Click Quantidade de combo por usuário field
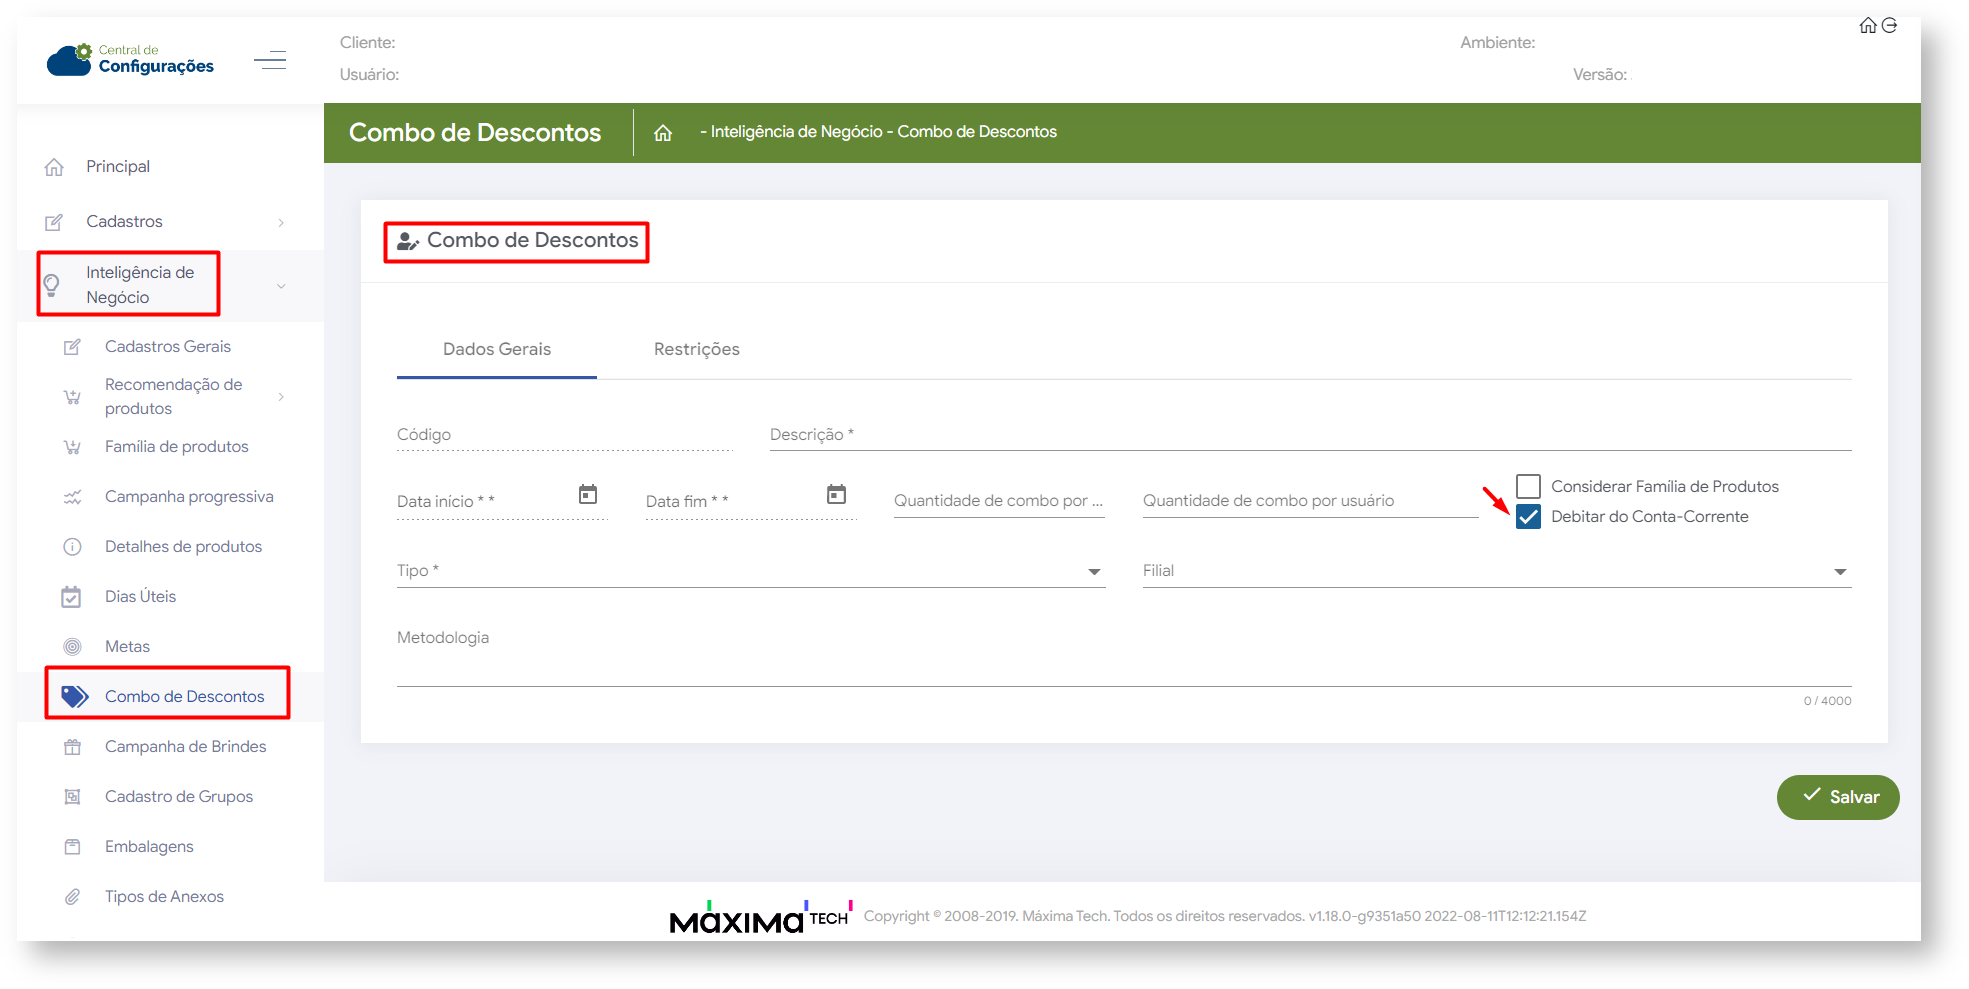 pyautogui.click(x=1311, y=501)
